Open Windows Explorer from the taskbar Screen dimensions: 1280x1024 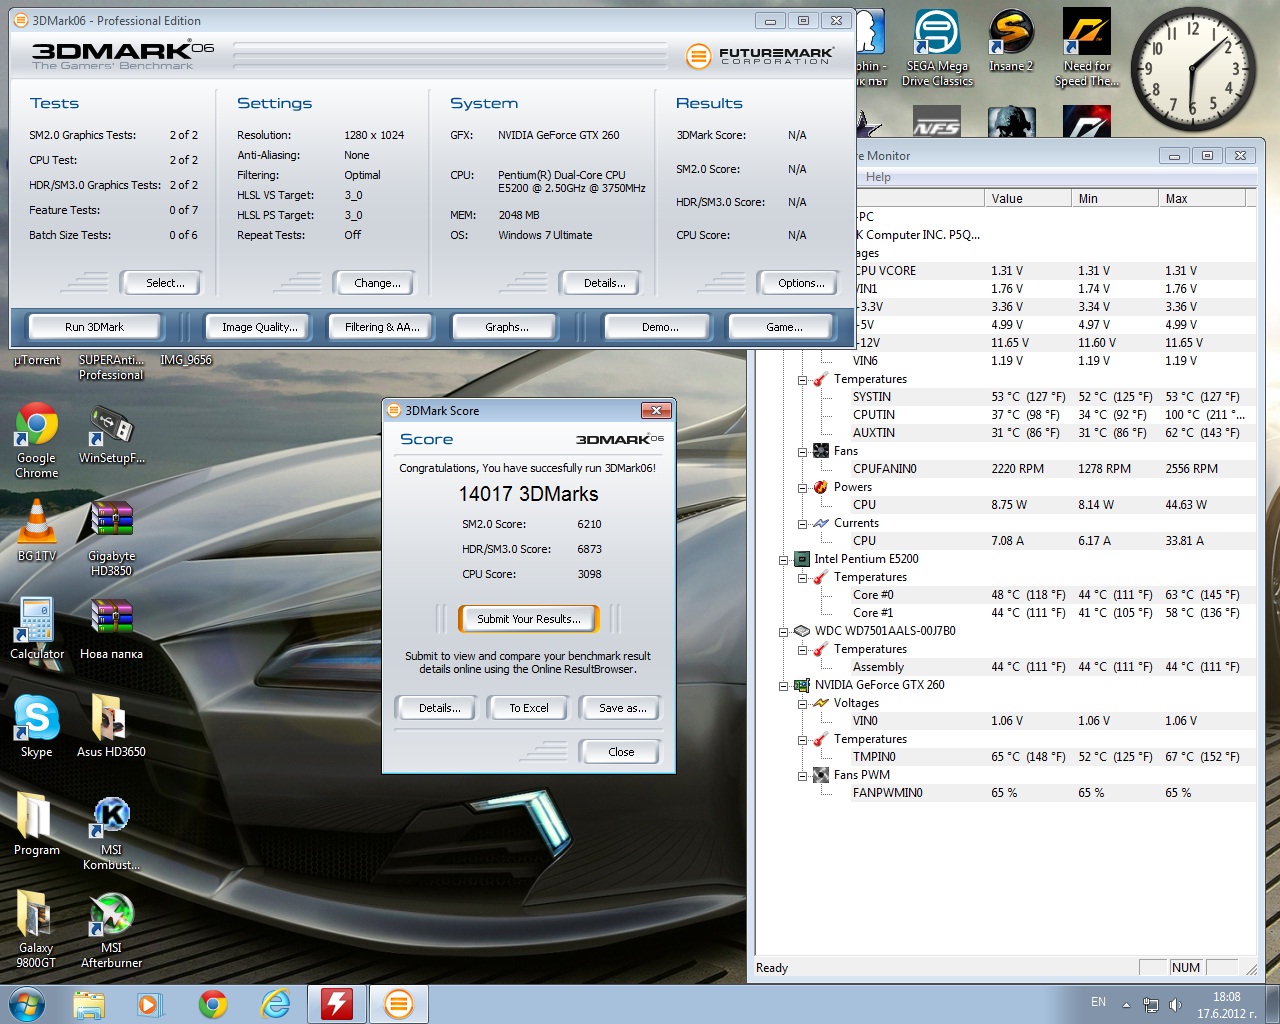click(x=89, y=1004)
